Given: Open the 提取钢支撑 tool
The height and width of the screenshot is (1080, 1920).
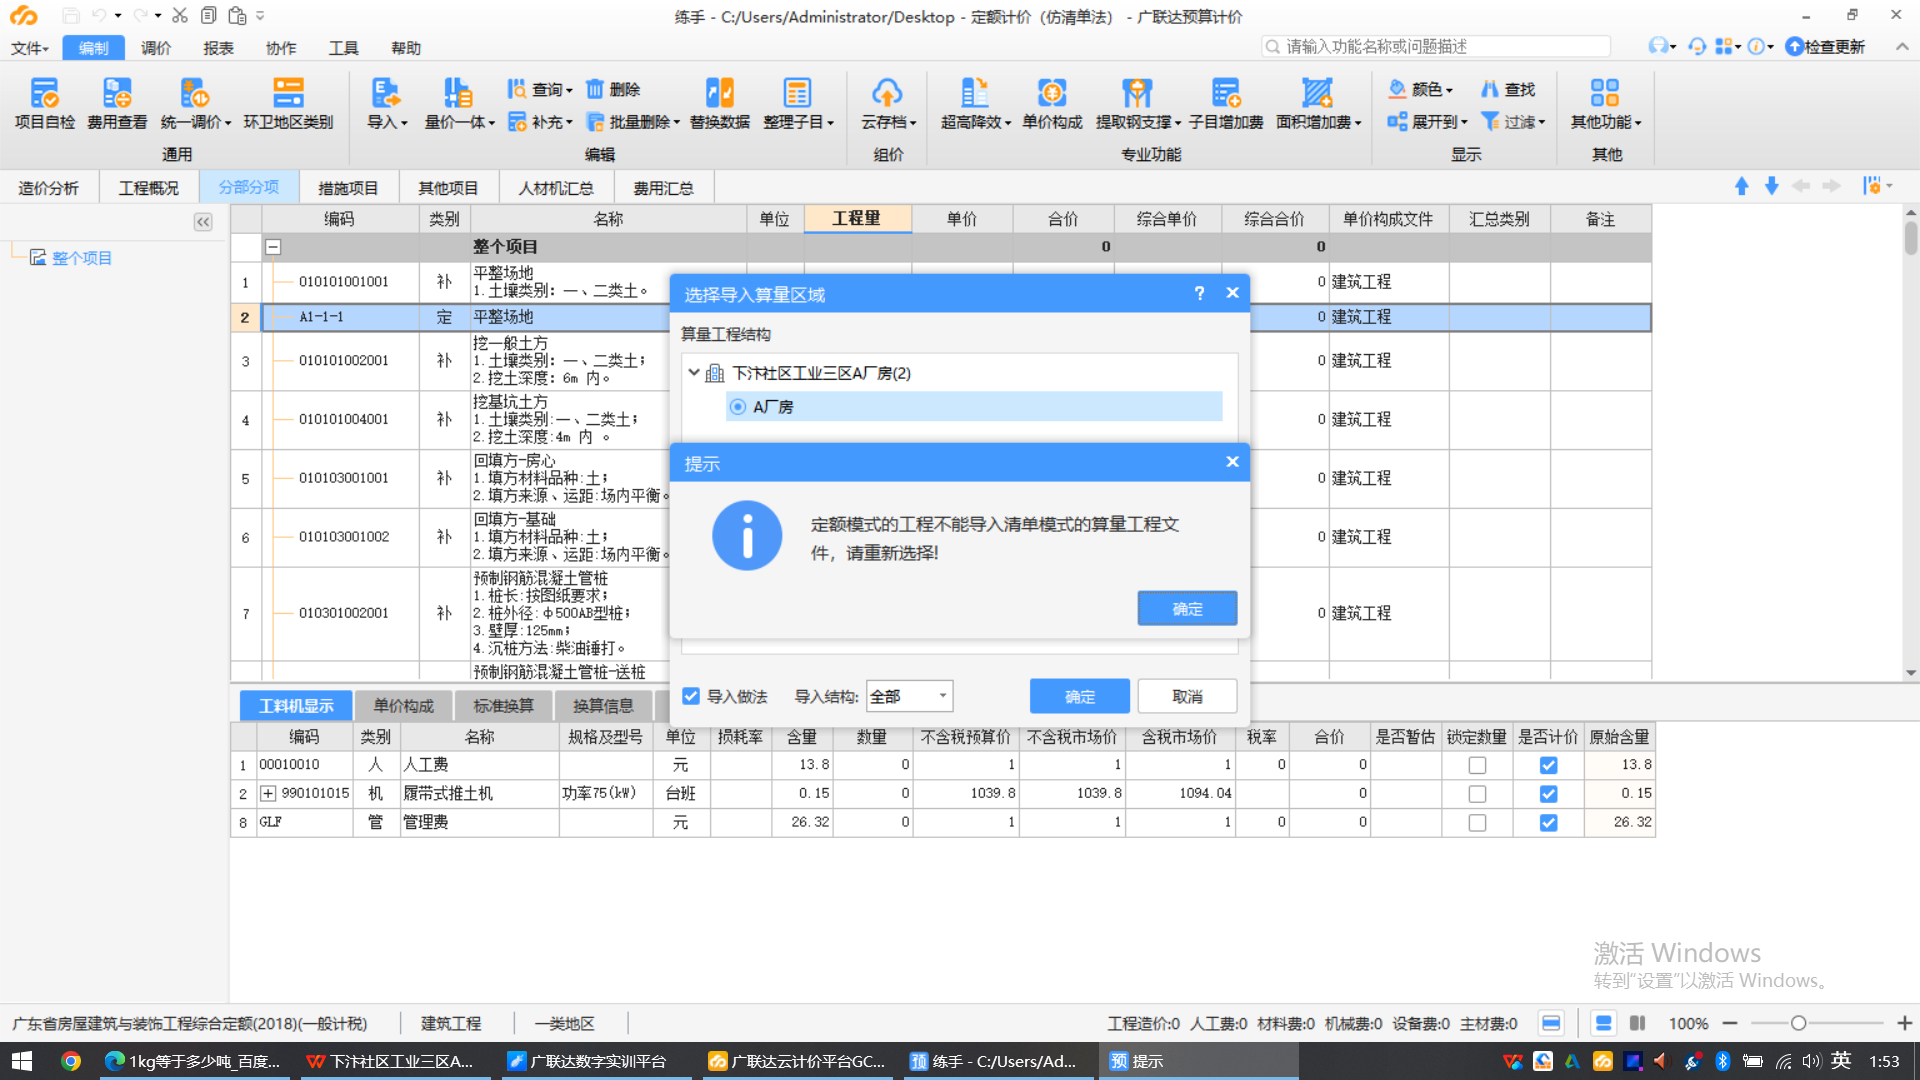Looking at the screenshot, I should [x=1138, y=104].
